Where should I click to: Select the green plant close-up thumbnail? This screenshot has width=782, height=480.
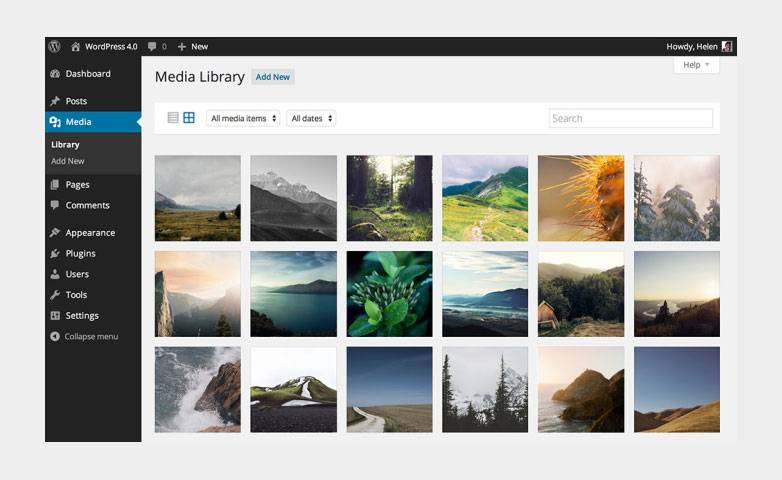[x=389, y=294]
